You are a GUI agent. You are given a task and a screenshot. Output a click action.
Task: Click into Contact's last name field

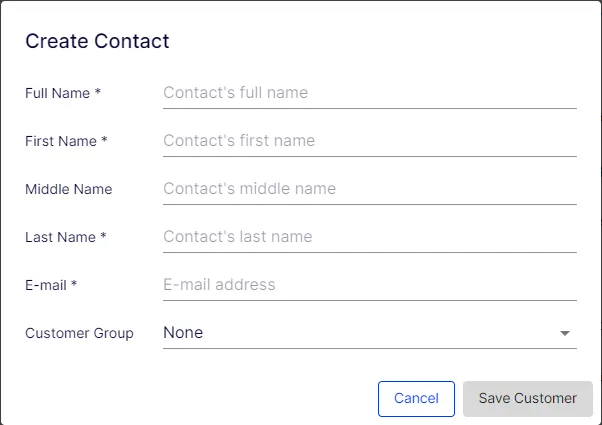(370, 237)
